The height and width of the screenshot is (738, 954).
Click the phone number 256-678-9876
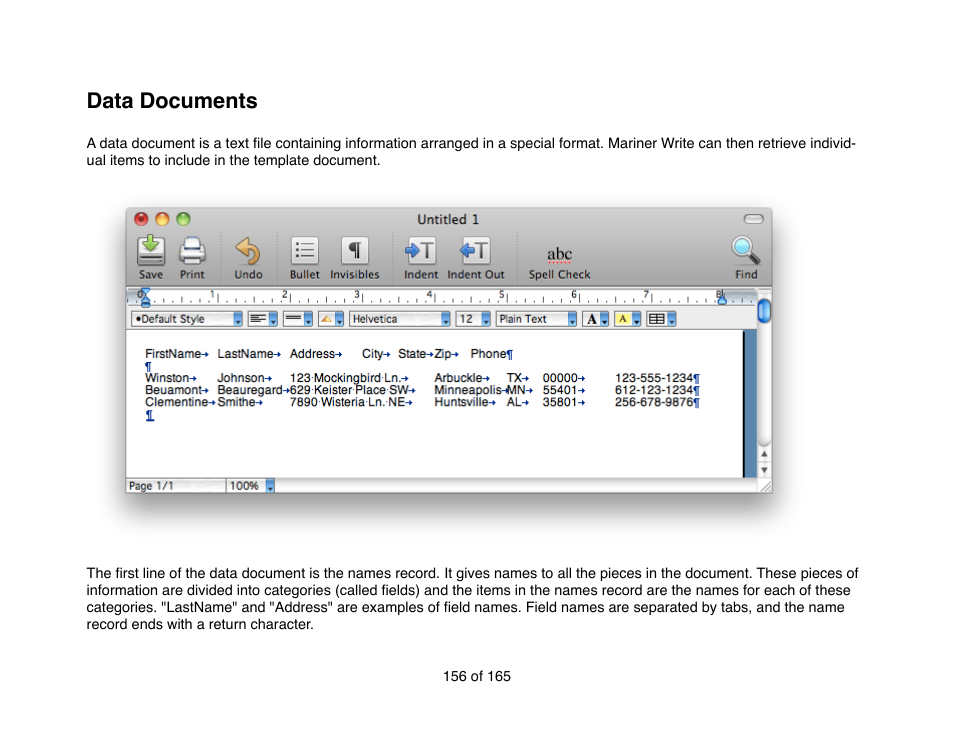point(654,402)
